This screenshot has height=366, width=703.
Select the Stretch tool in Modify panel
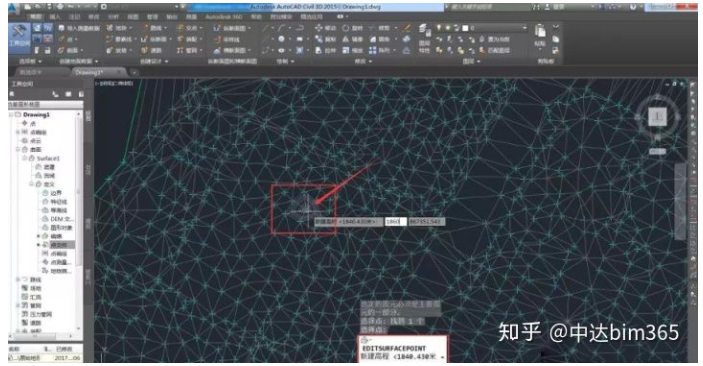pos(325,50)
